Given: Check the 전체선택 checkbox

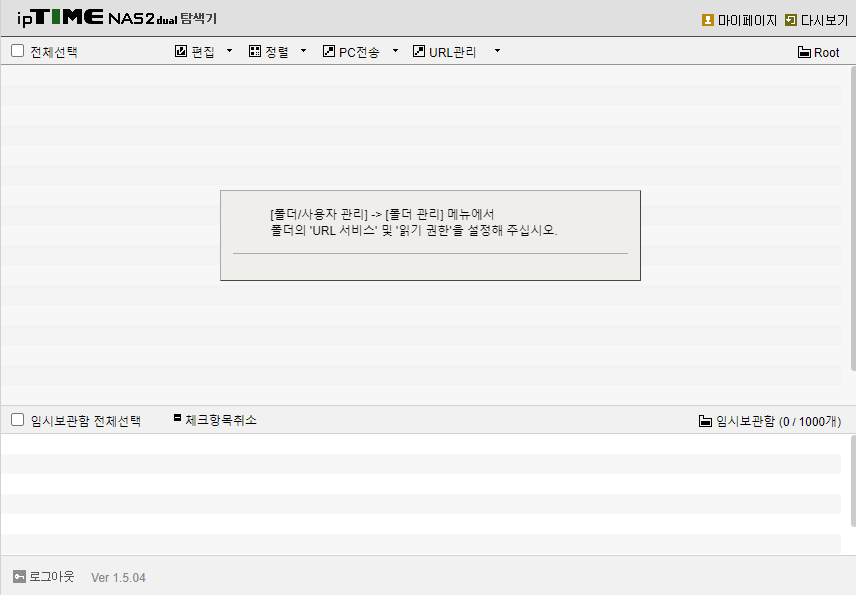Looking at the screenshot, I should point(17,51).
